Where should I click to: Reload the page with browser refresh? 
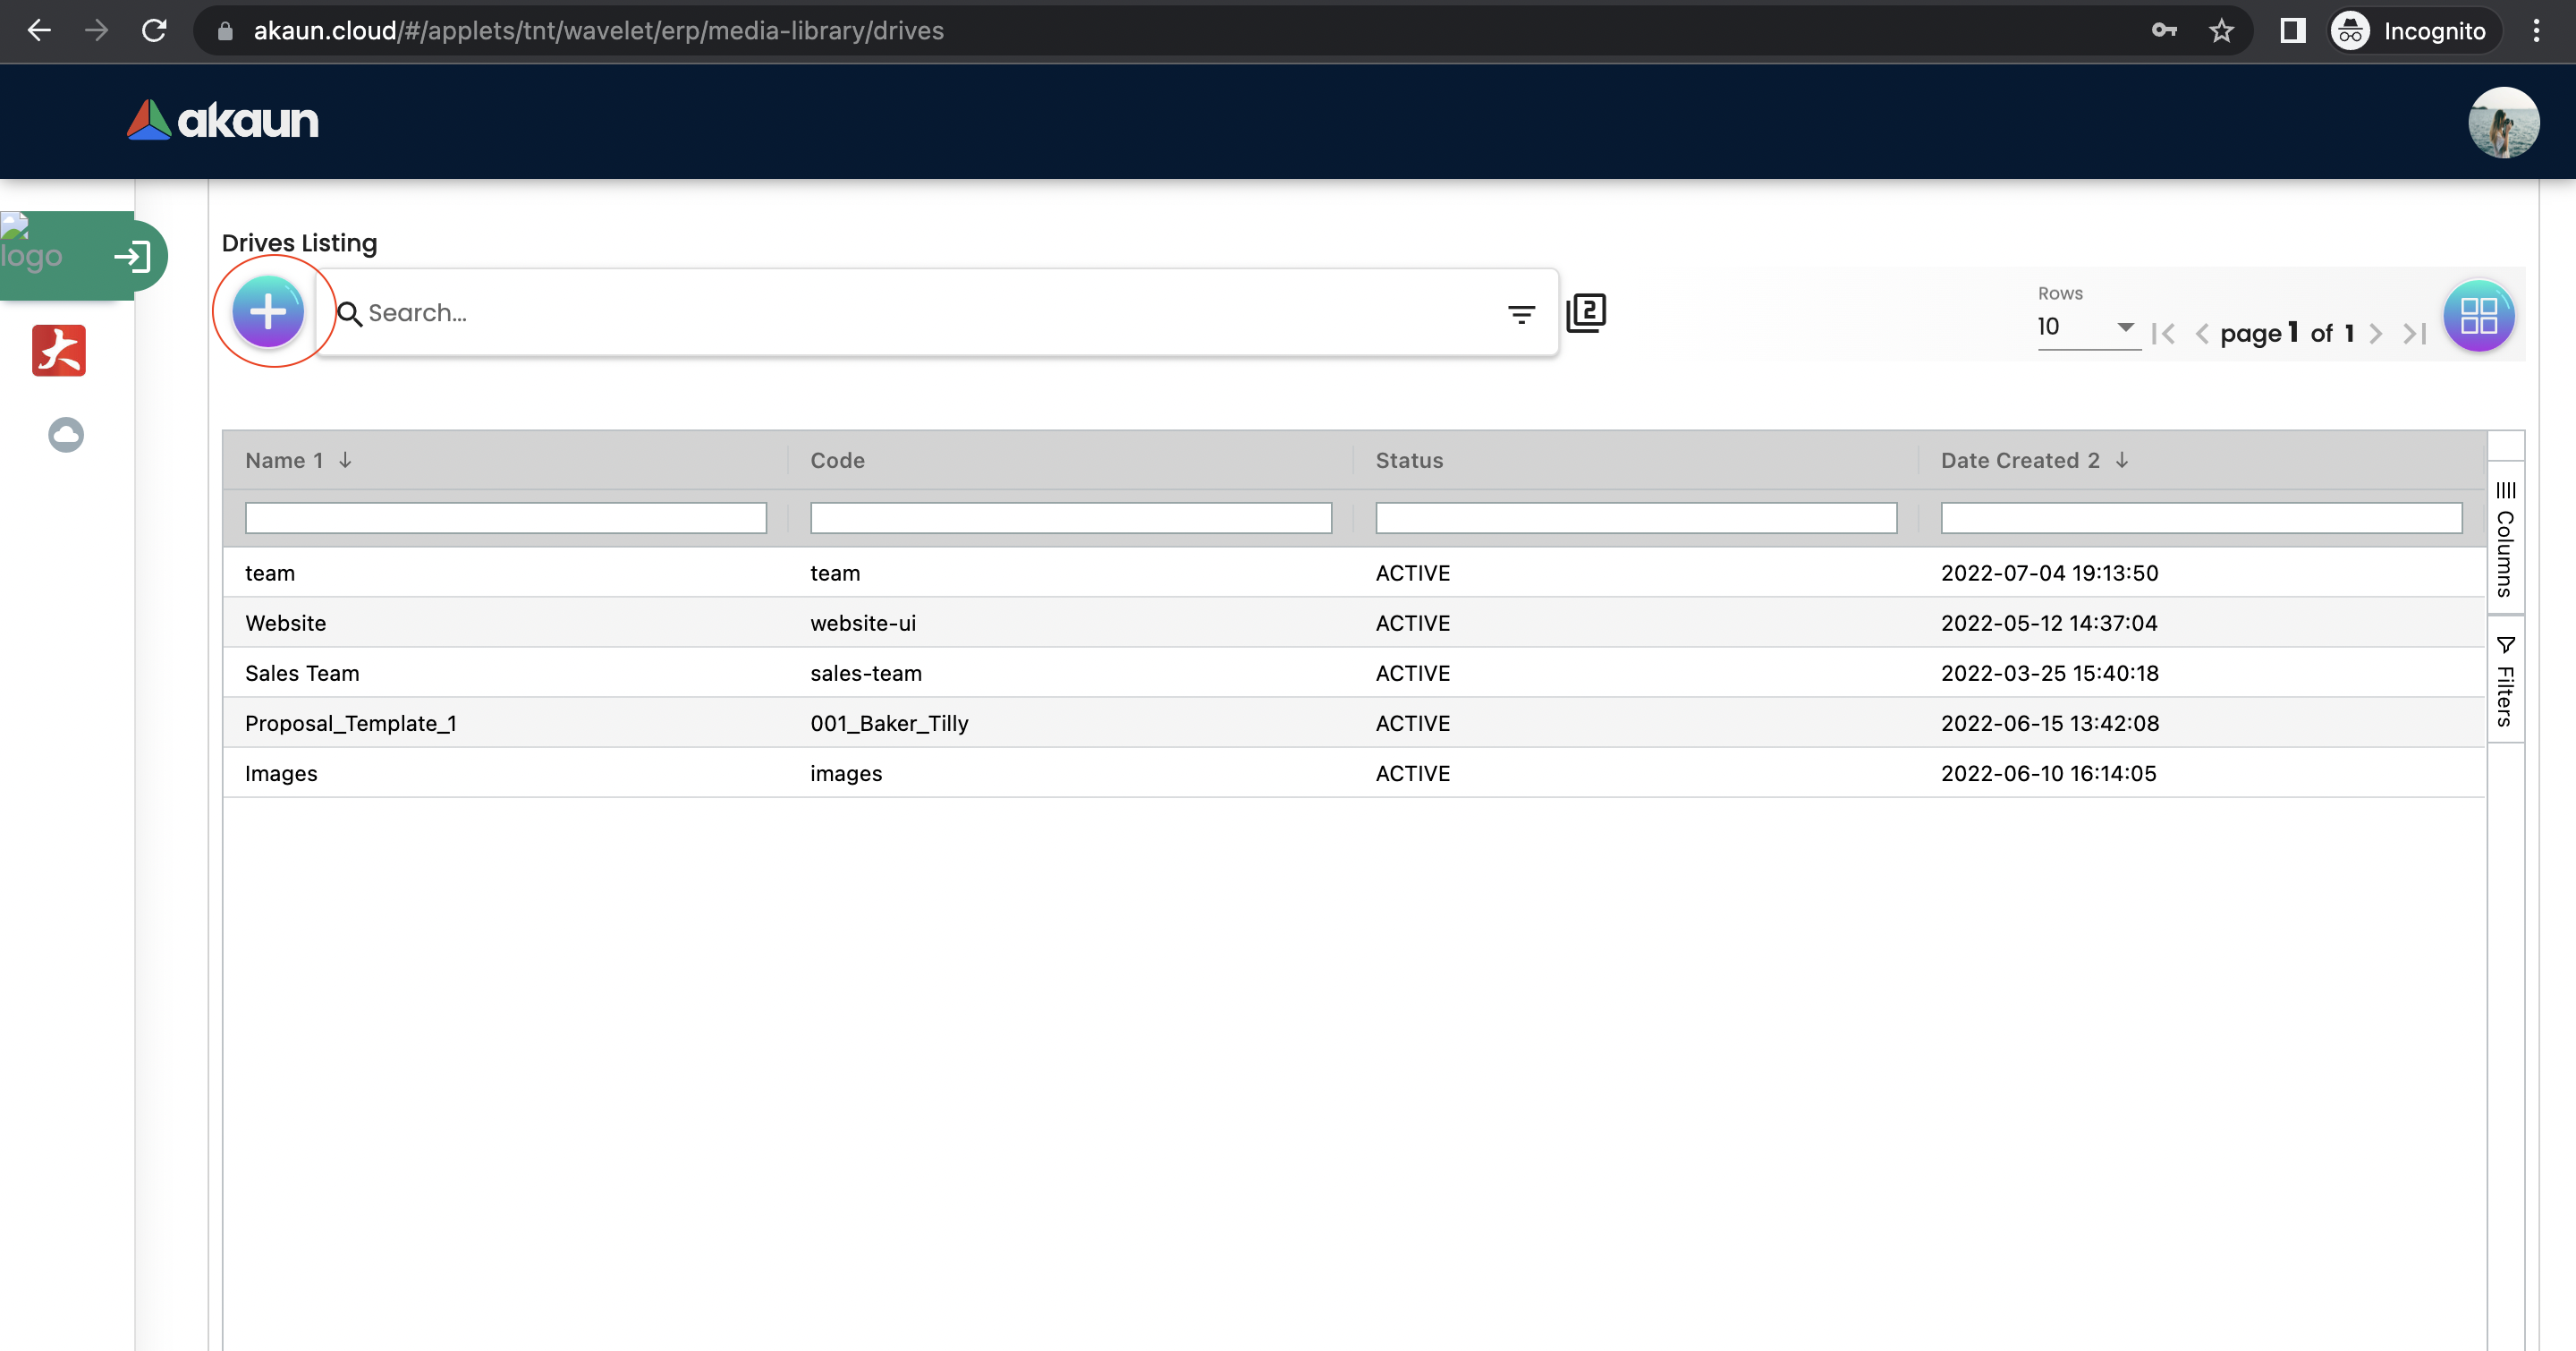154,31
